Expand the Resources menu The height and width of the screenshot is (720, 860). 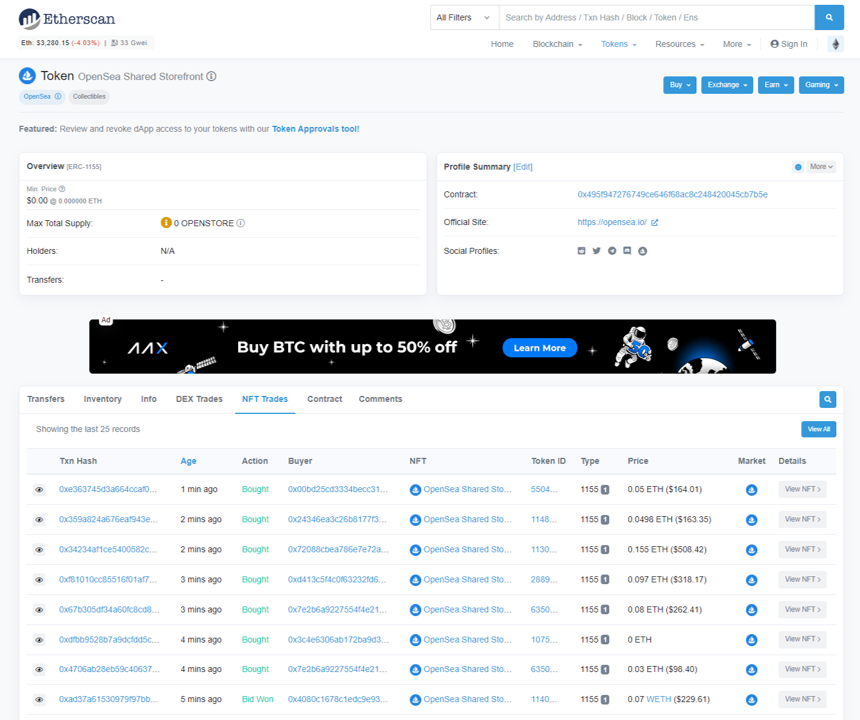[x=680, y=44]
